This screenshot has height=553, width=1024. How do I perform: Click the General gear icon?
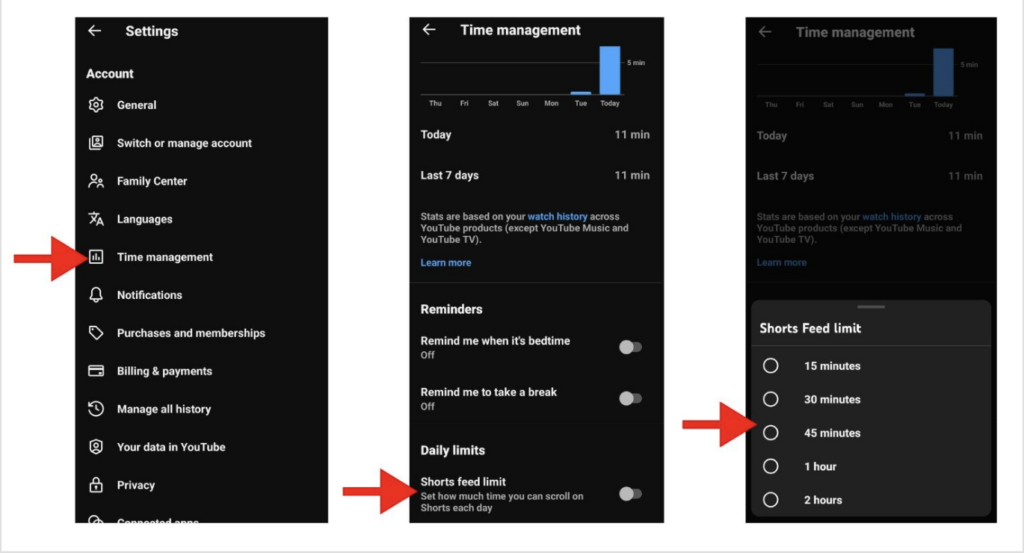[x=96, y=105]
